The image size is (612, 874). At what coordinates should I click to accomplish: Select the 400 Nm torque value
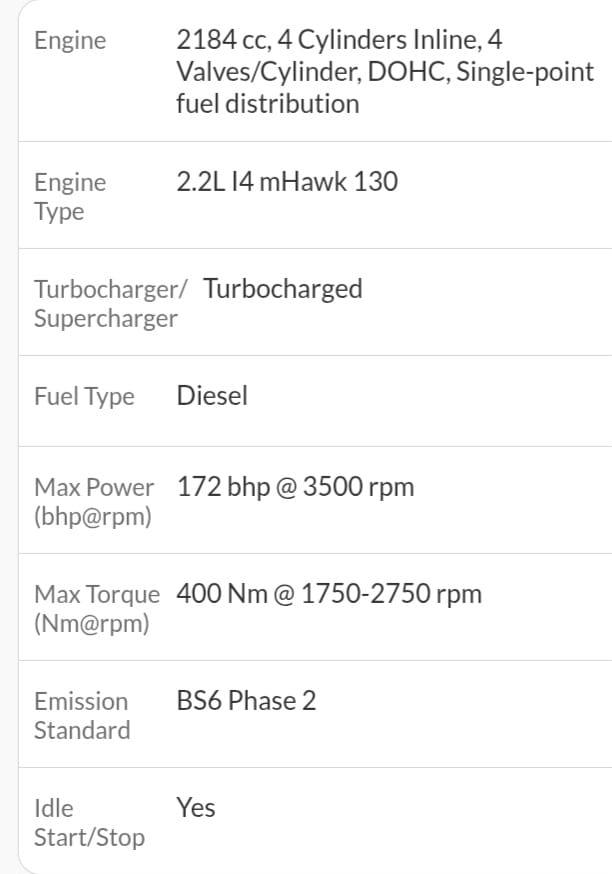pos(222,594)
